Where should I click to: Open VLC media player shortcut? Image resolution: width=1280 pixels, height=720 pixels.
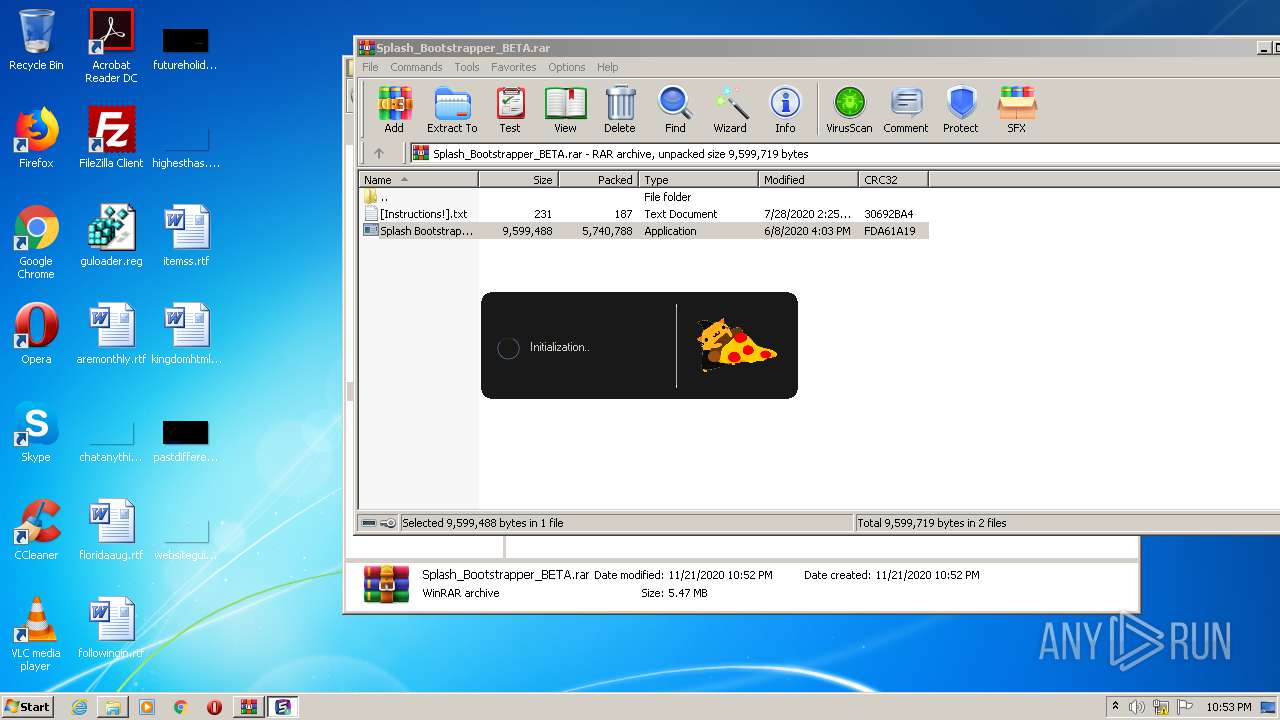[36, 634]
